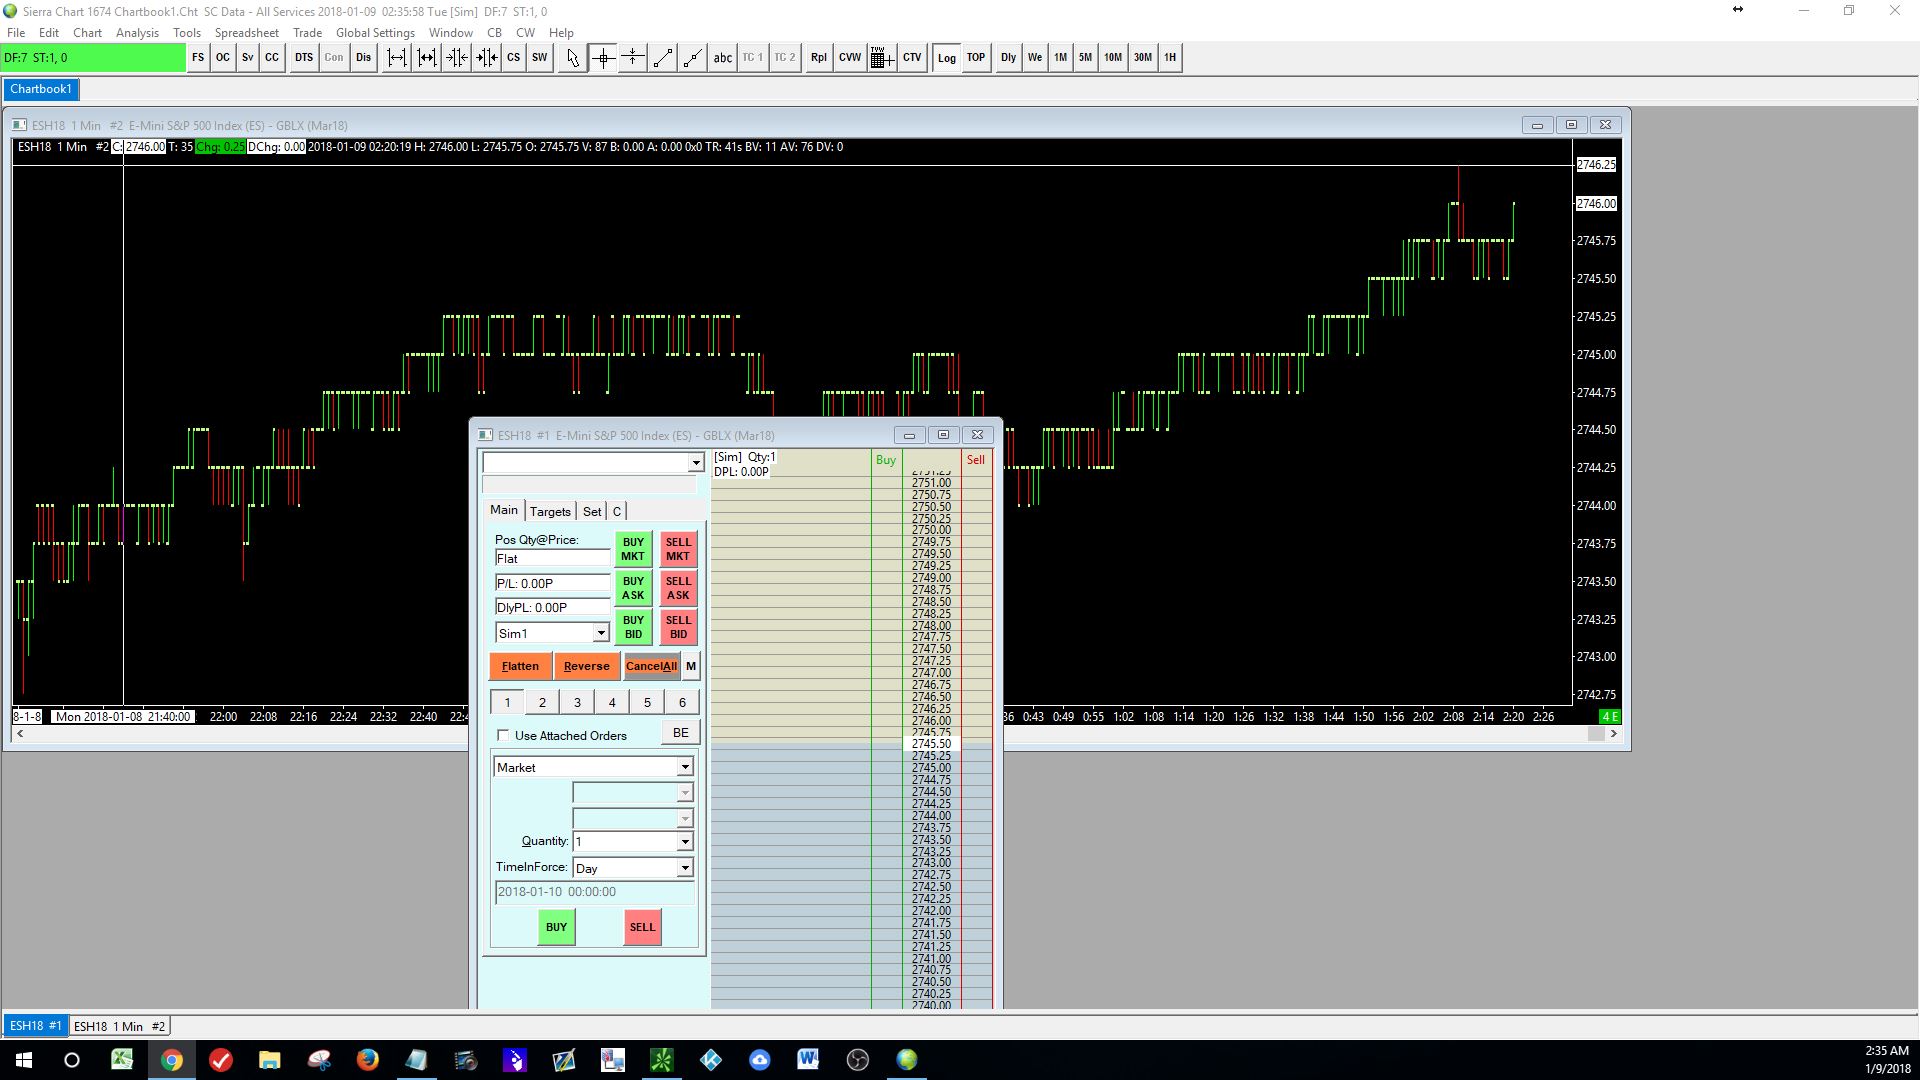Screen dimensions: 1920x1080
Task: Click the 2745.50 price row in ladder
Action: tap(931, 744)
